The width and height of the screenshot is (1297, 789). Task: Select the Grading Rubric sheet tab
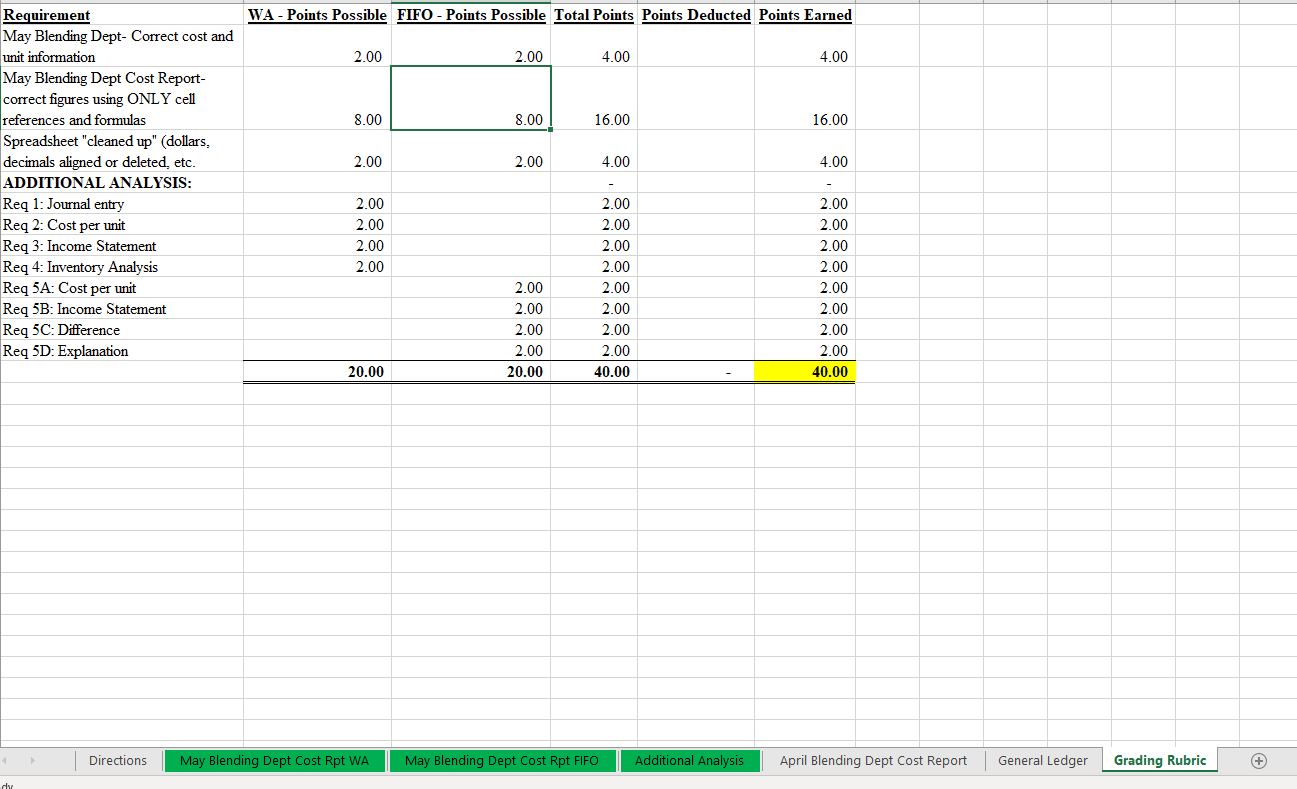(x=1160, y=761)
